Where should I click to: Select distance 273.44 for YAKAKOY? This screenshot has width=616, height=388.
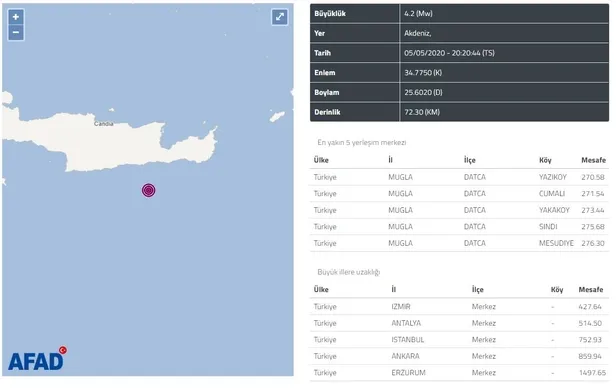[593, 210]
